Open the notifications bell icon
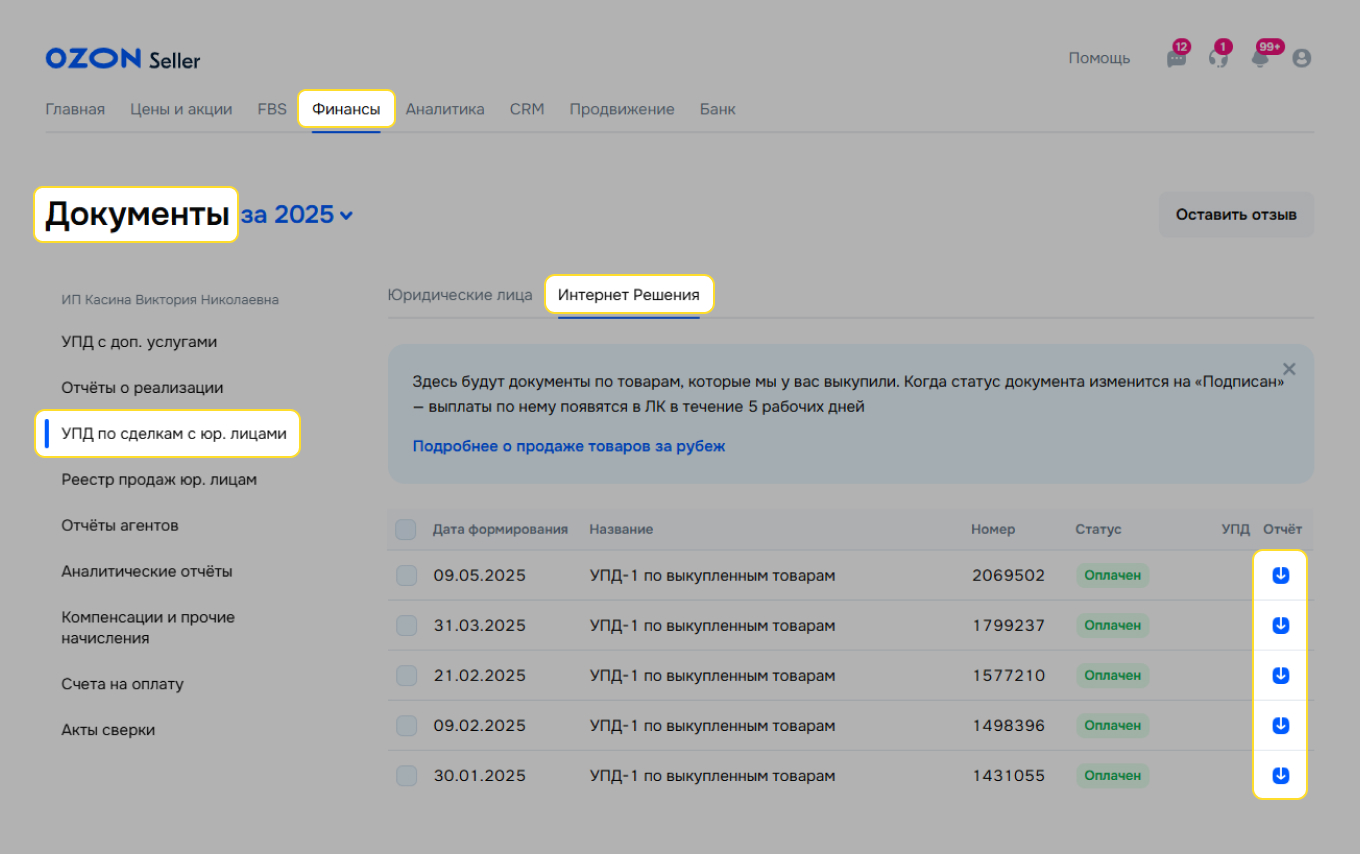 click(x=1260, y=58)
